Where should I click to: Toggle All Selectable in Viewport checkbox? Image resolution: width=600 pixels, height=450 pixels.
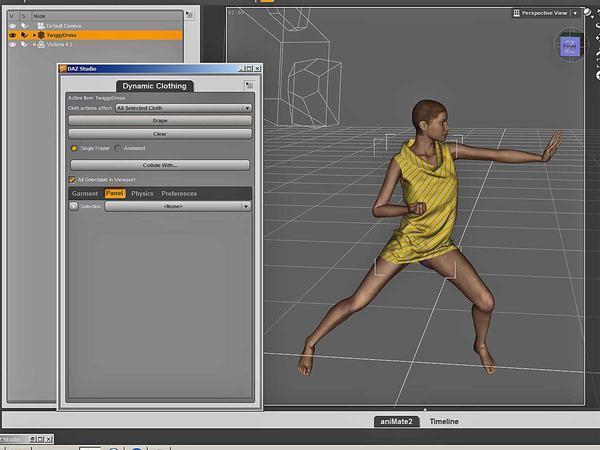click(72, 179)
